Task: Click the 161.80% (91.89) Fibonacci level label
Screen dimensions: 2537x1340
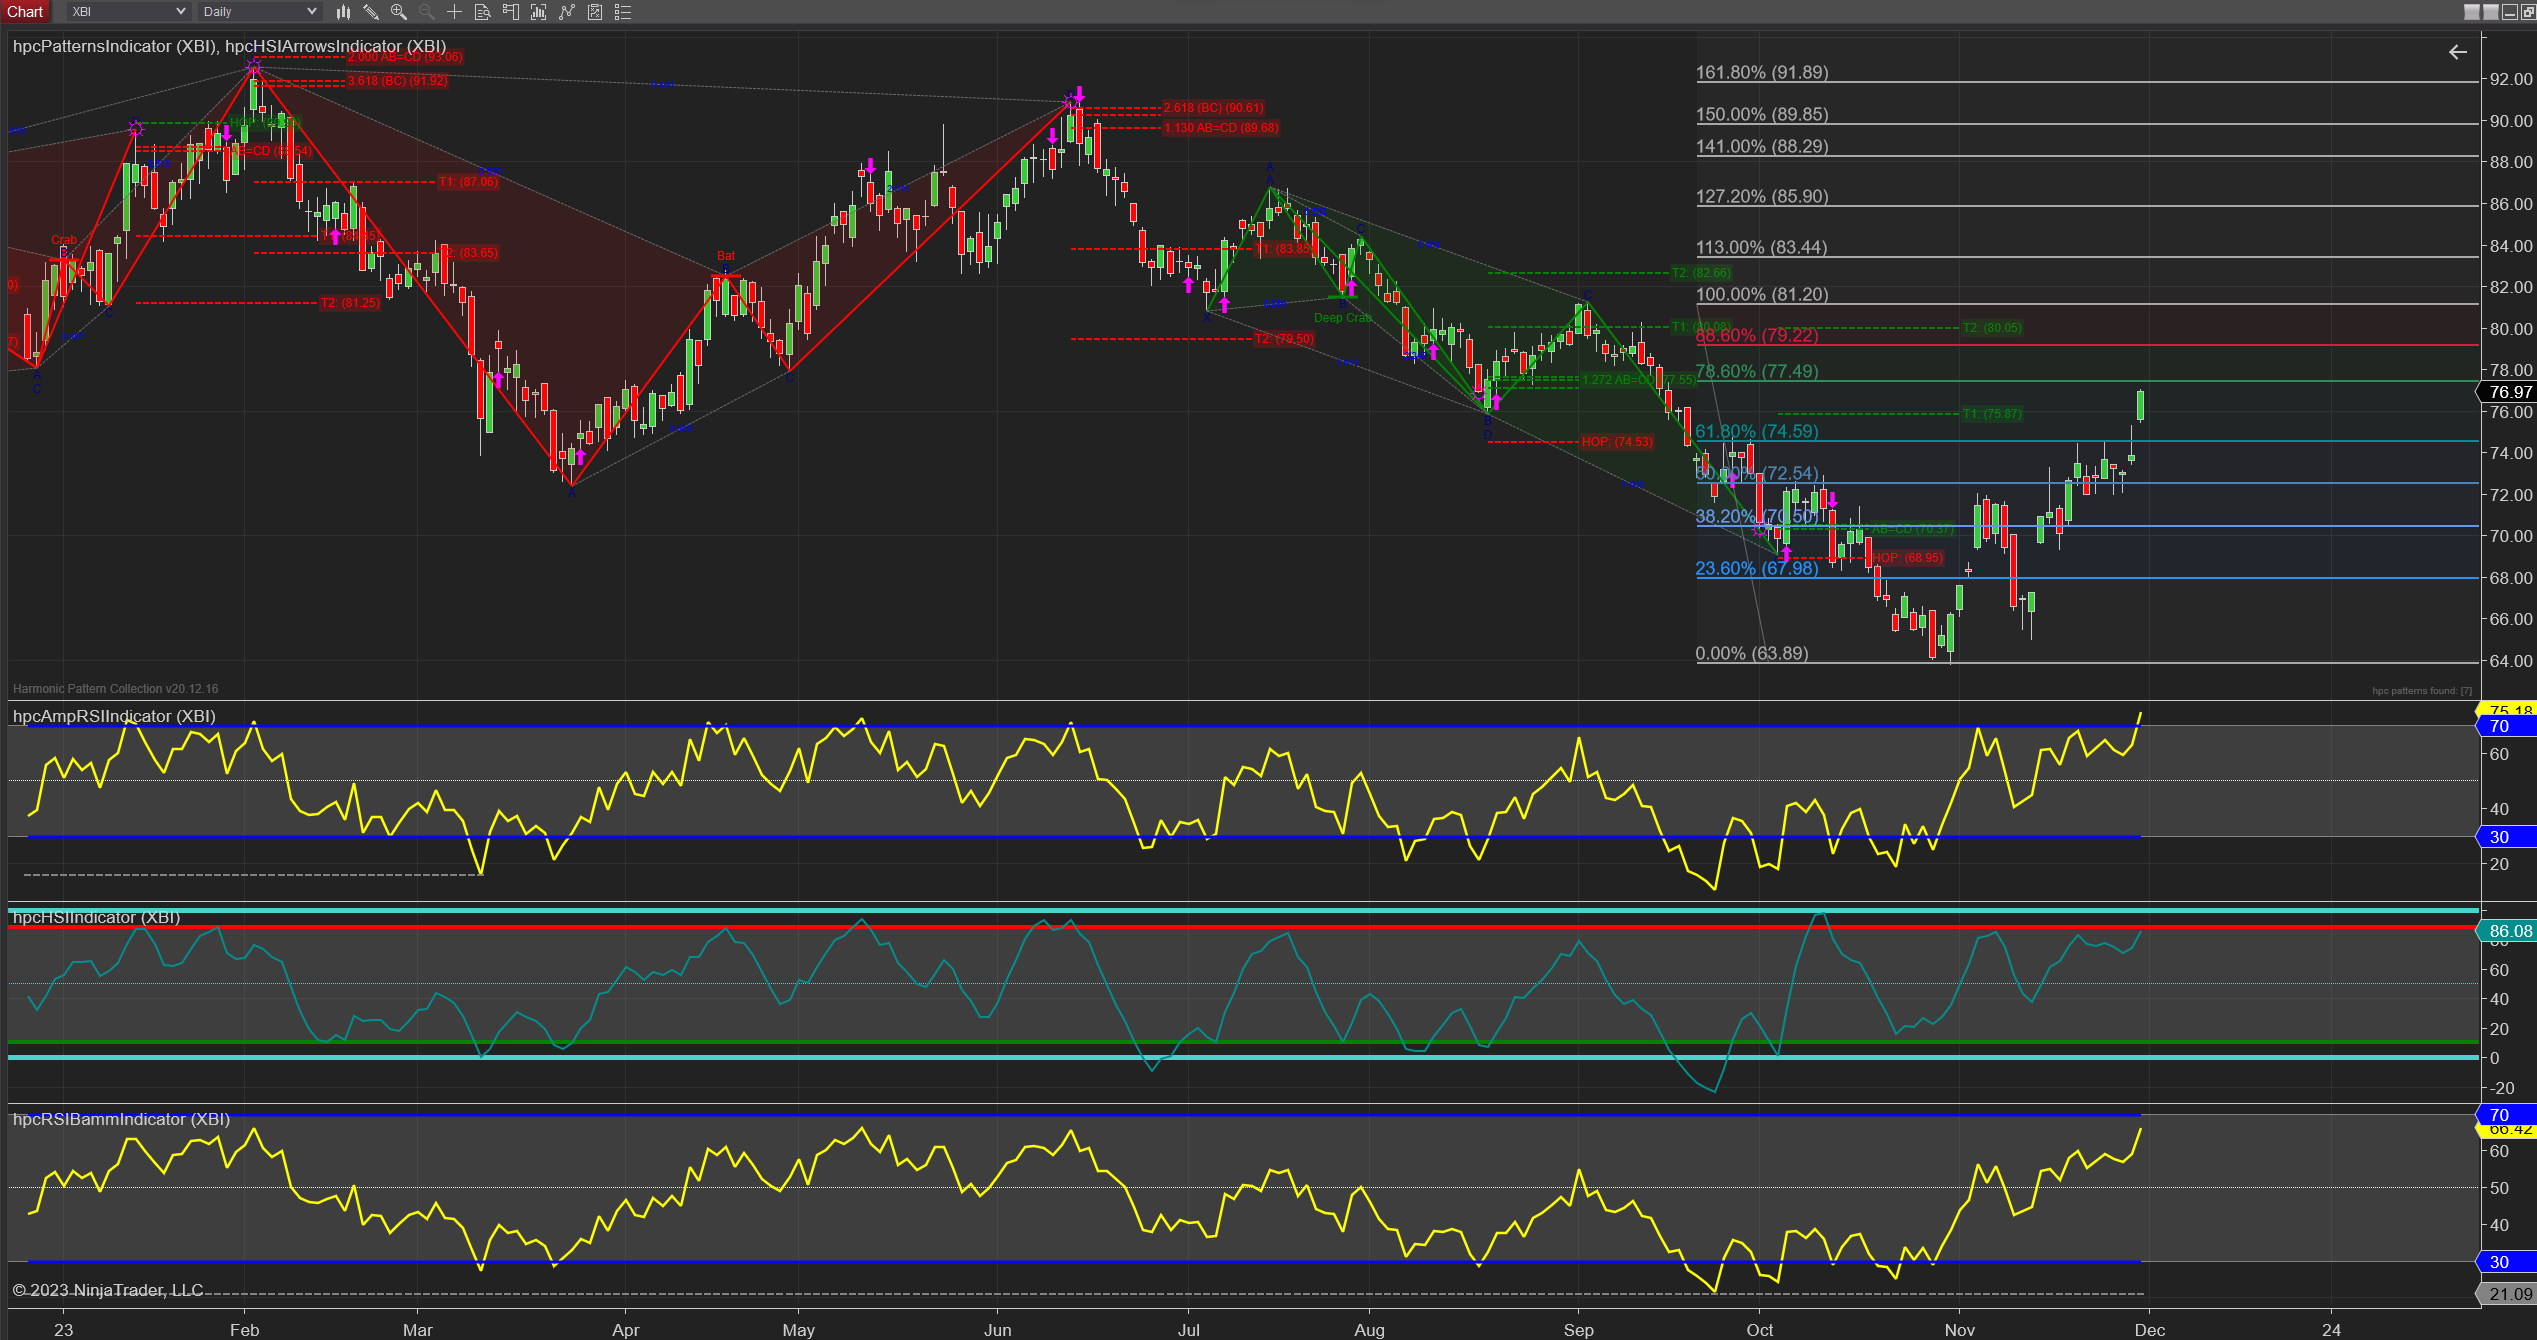Action: [x=1762, y=72]
